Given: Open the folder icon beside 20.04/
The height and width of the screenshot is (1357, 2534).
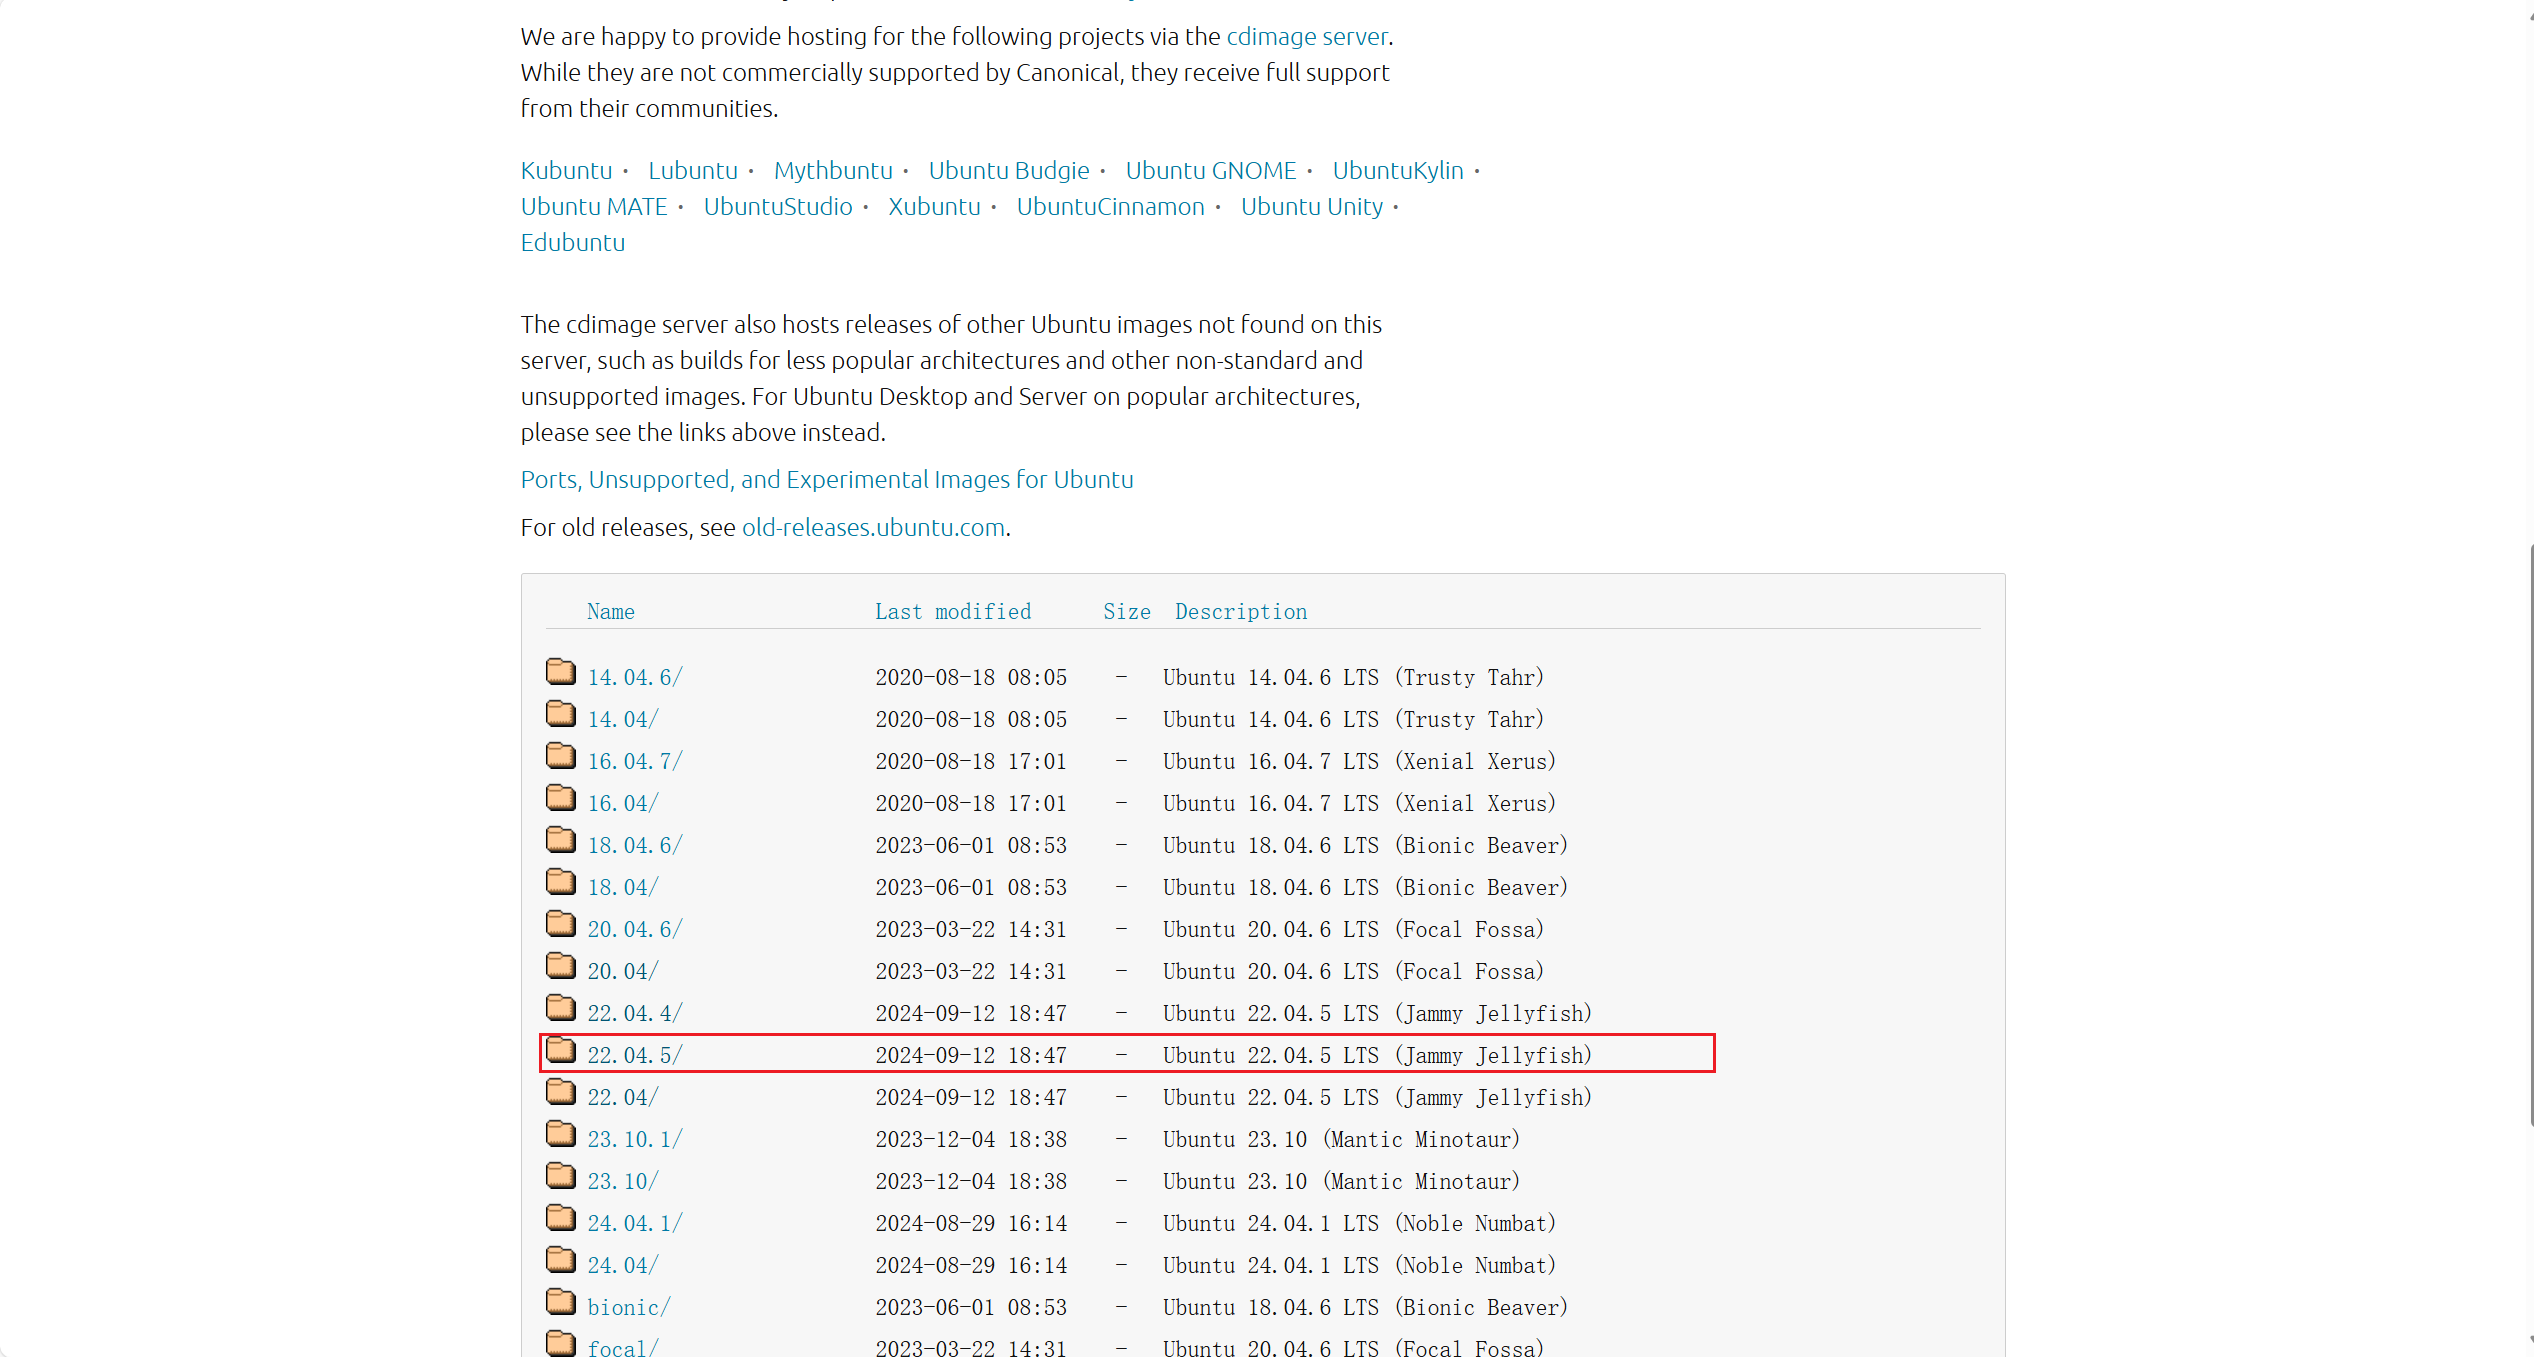Looking at the screenshot, I should click(561, 965).
